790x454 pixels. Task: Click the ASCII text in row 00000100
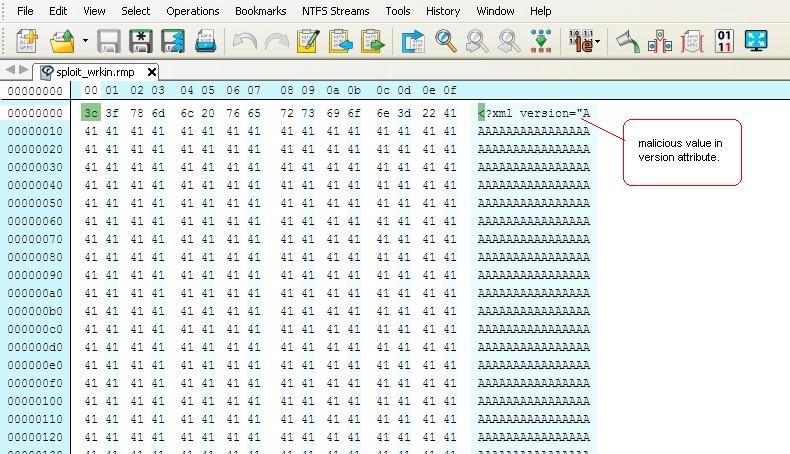(534, 401)
